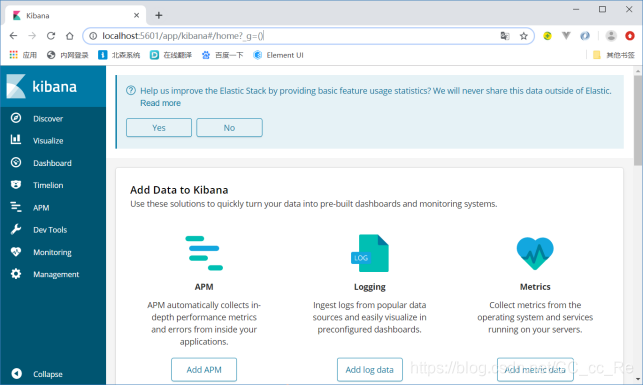Open the bookmarks folder at right of bookmarks bar
Image resolution: width=643 pixels, height=386 pixels.
(x=613, y=55)
